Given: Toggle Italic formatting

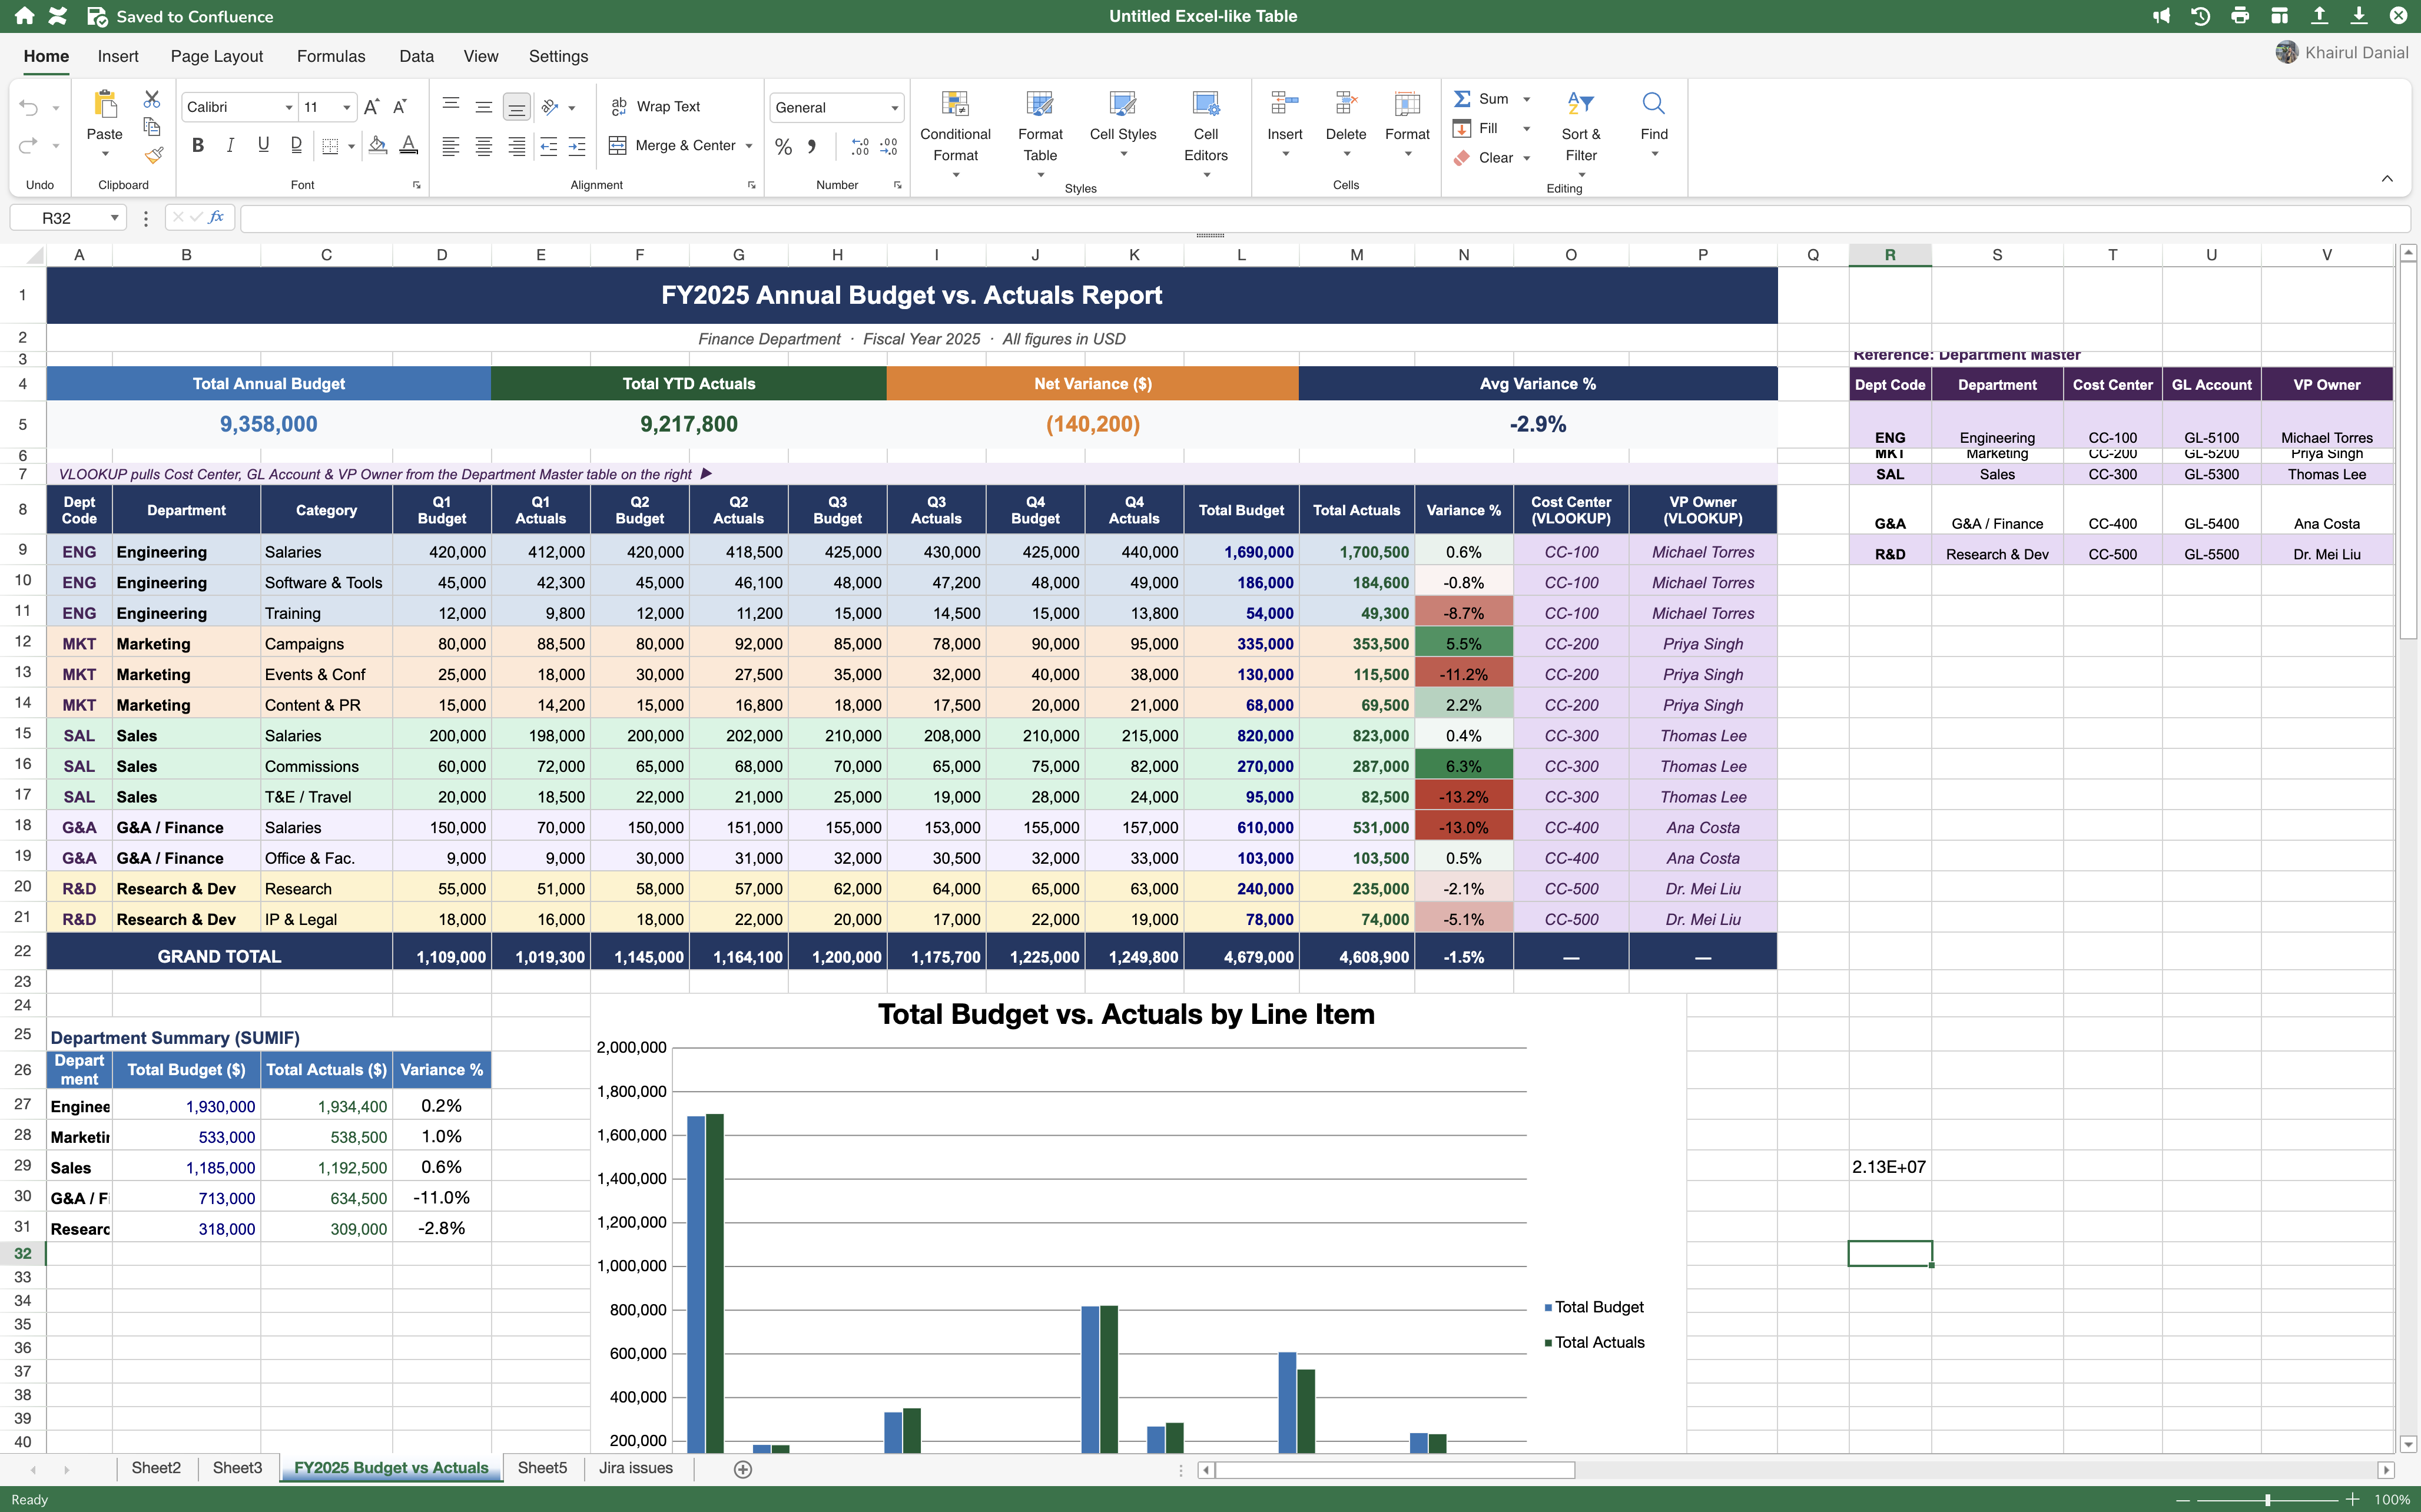Looking at the screenshot, I should tap(230, 145).
